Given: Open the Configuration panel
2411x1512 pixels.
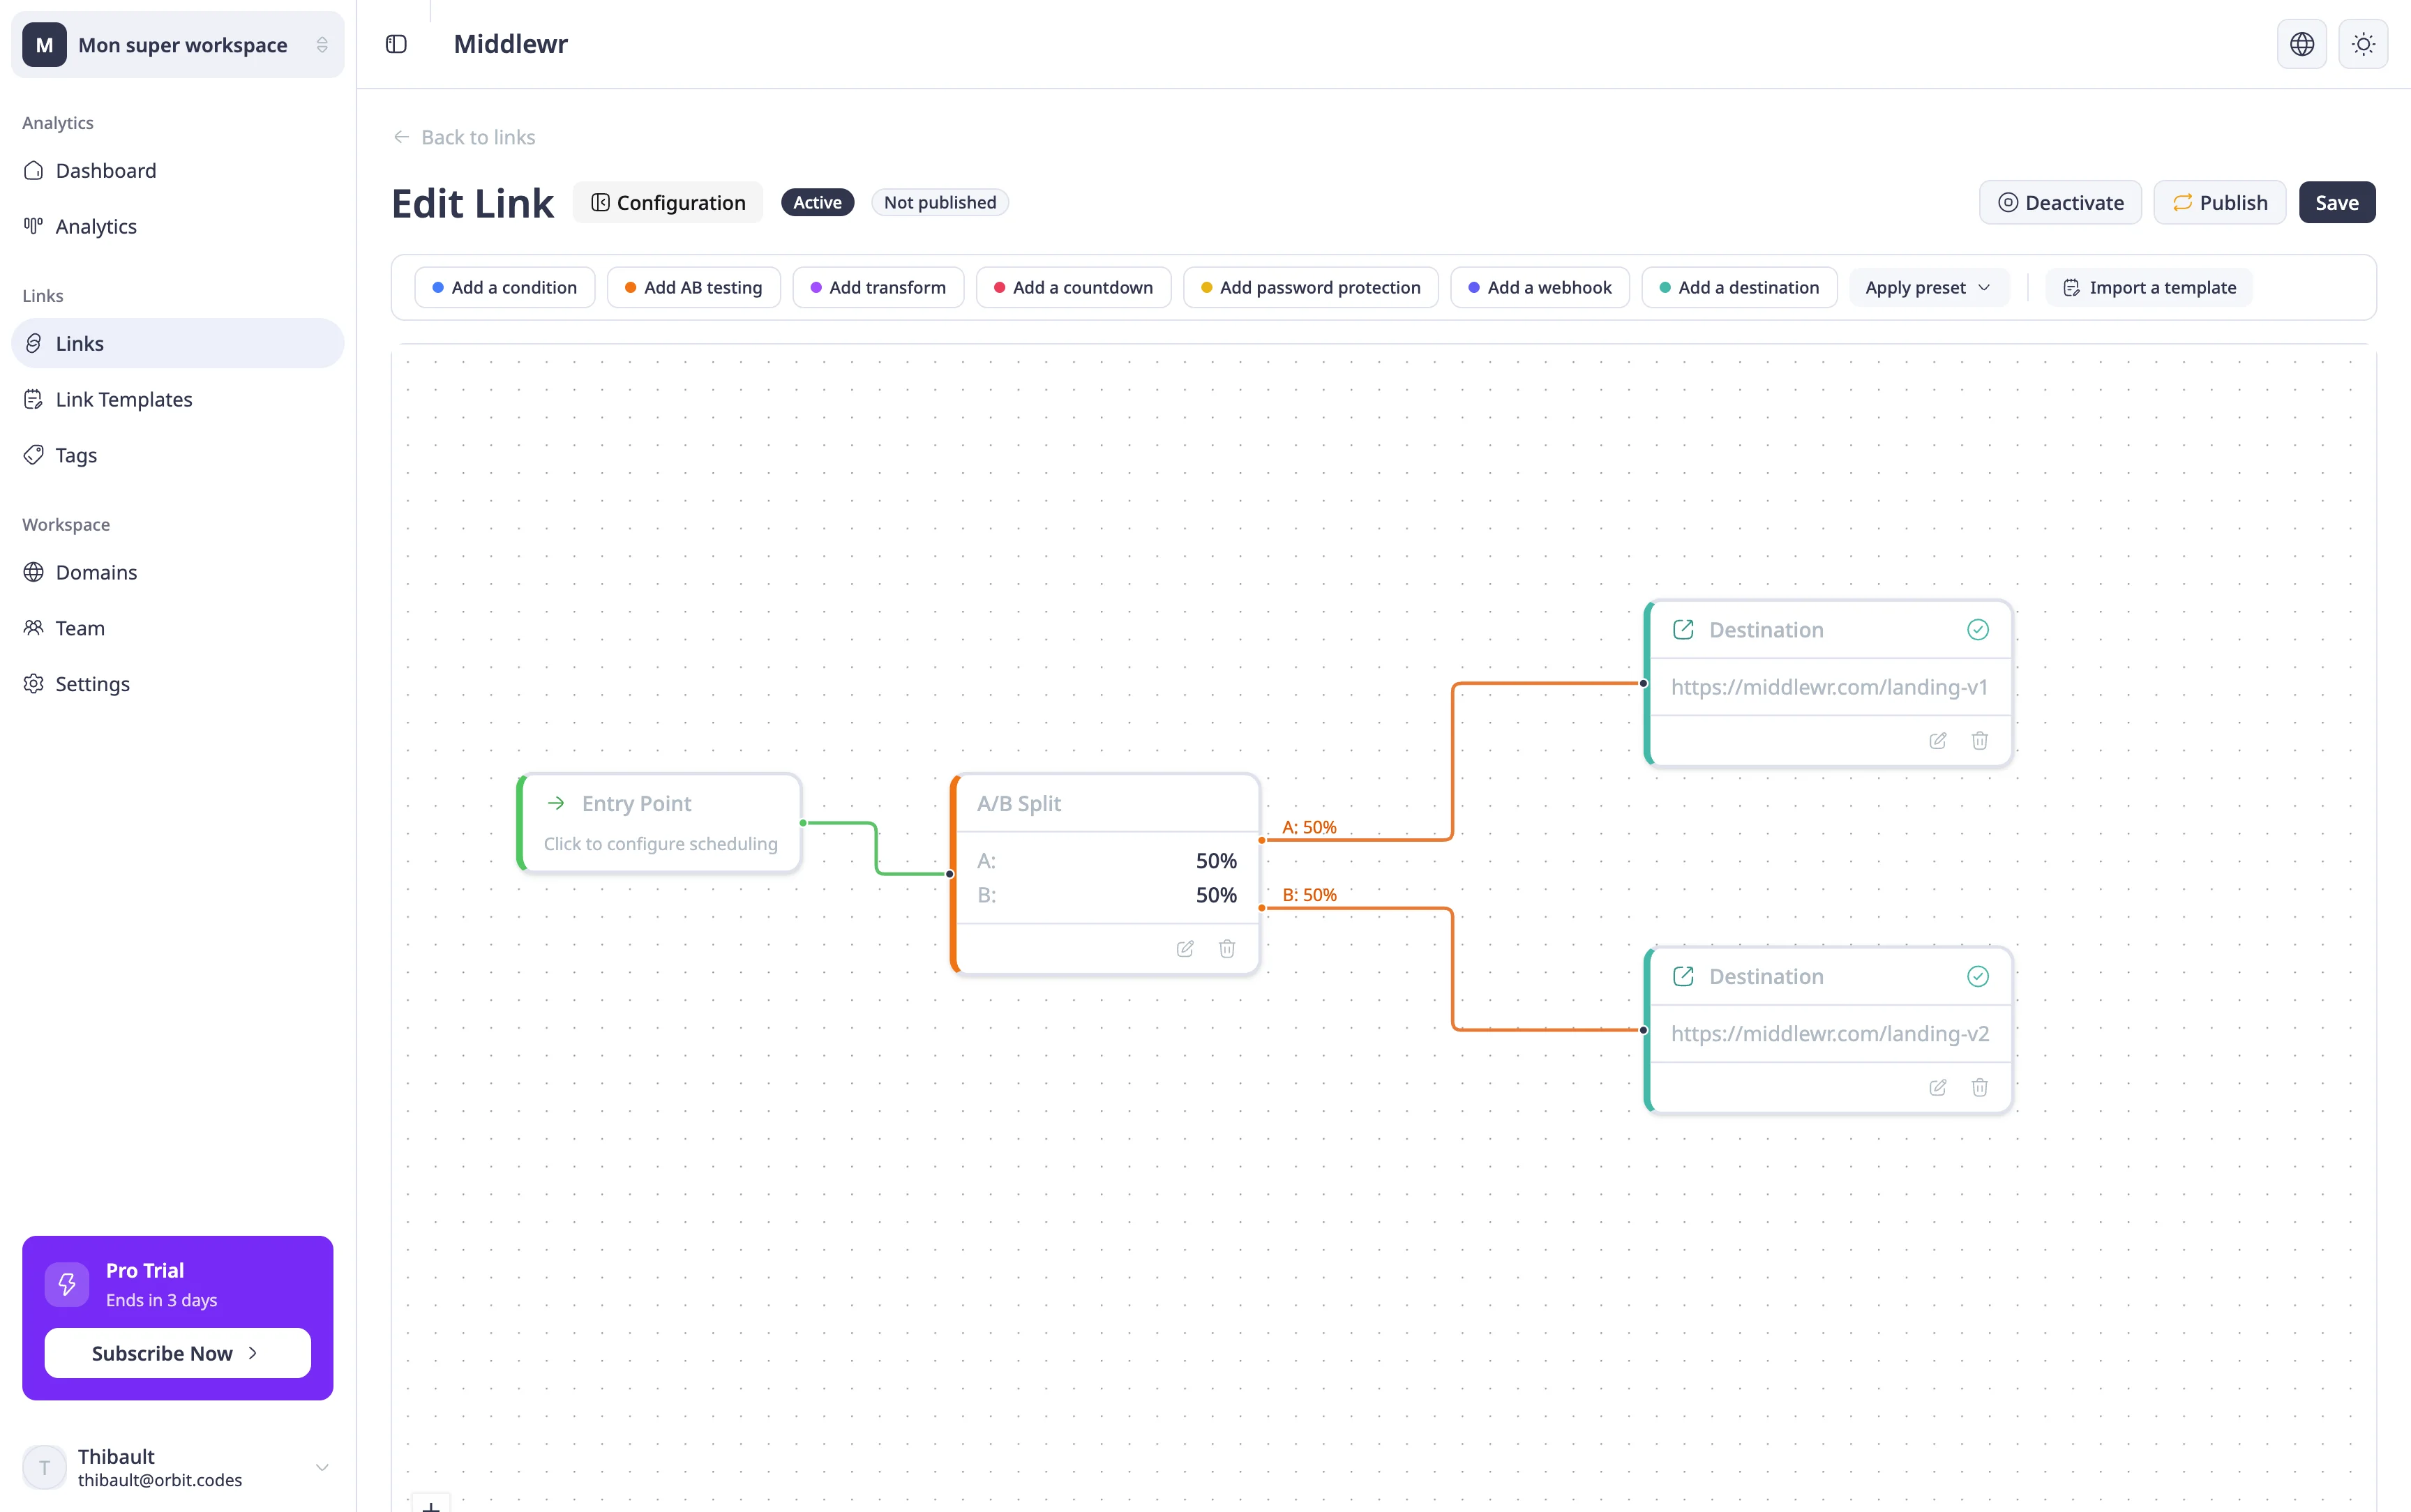Looking at the screenshot, I should (668, 203).
